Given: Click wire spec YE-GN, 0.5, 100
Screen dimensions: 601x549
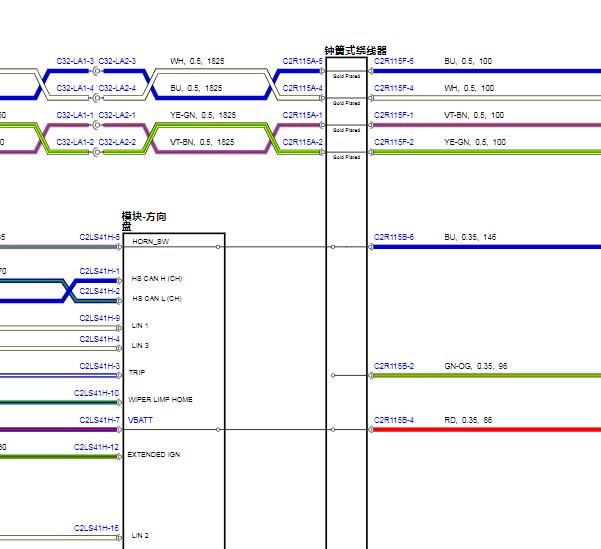Looking at the screenshot, I should tap(475, 142).
